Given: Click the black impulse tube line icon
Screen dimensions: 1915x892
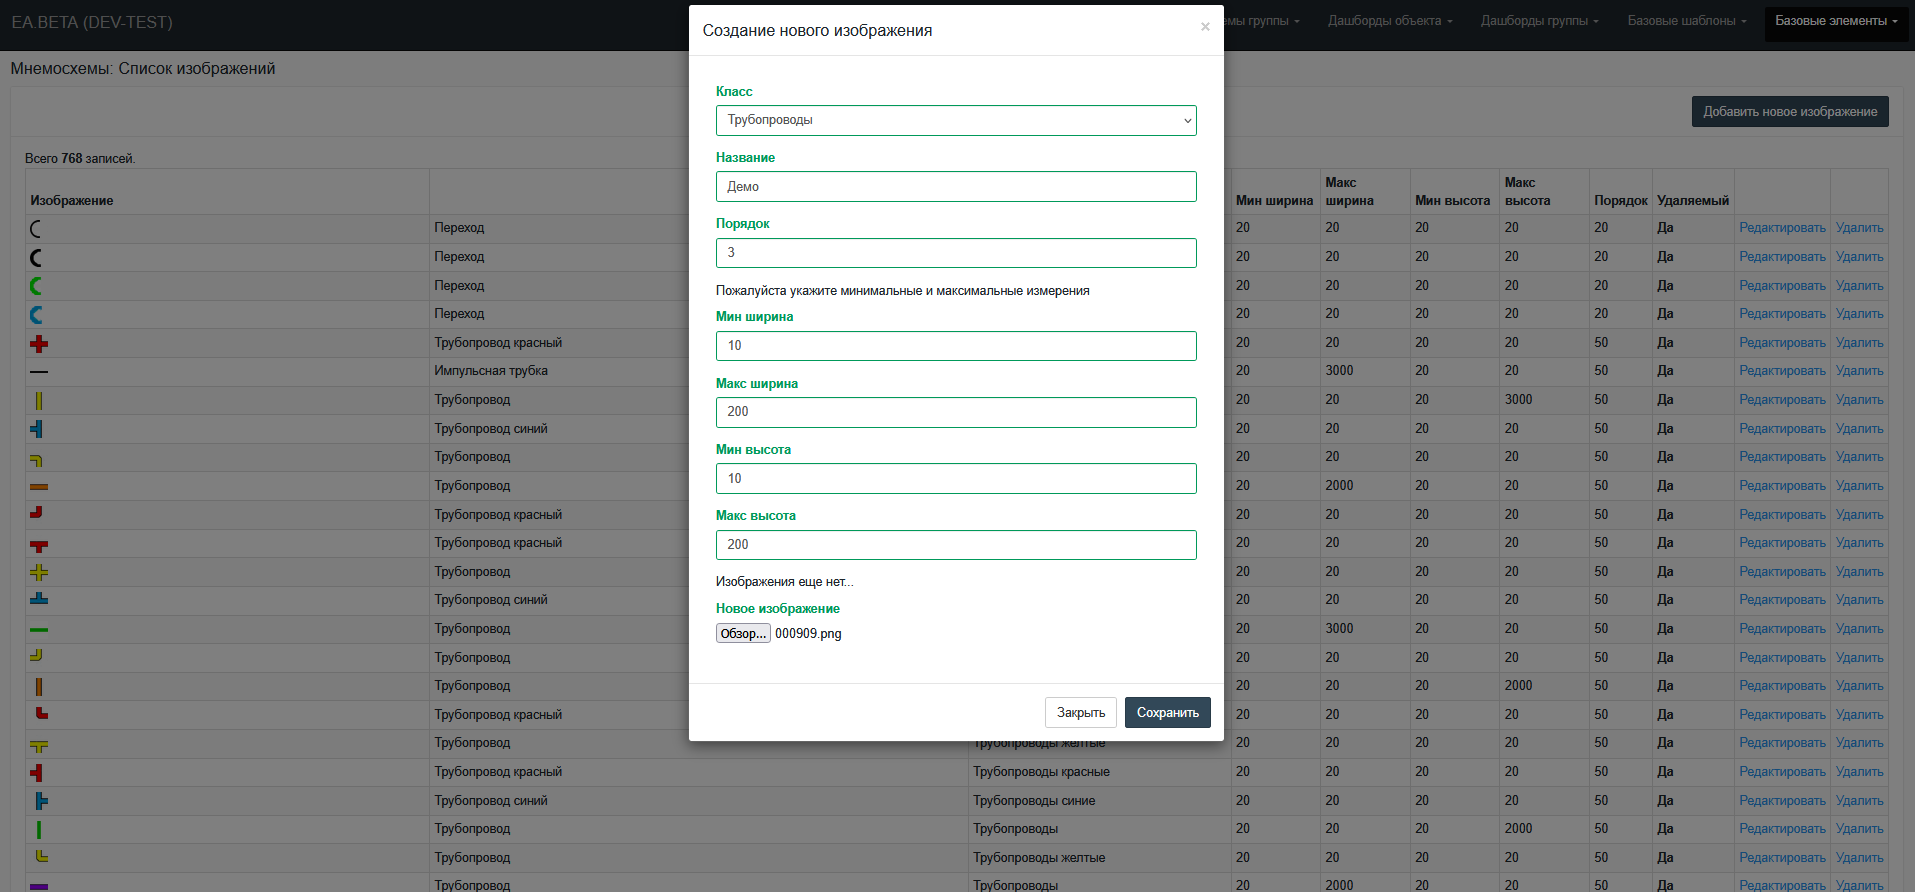Looking at the screenshot, I should (x=39, y=372).
